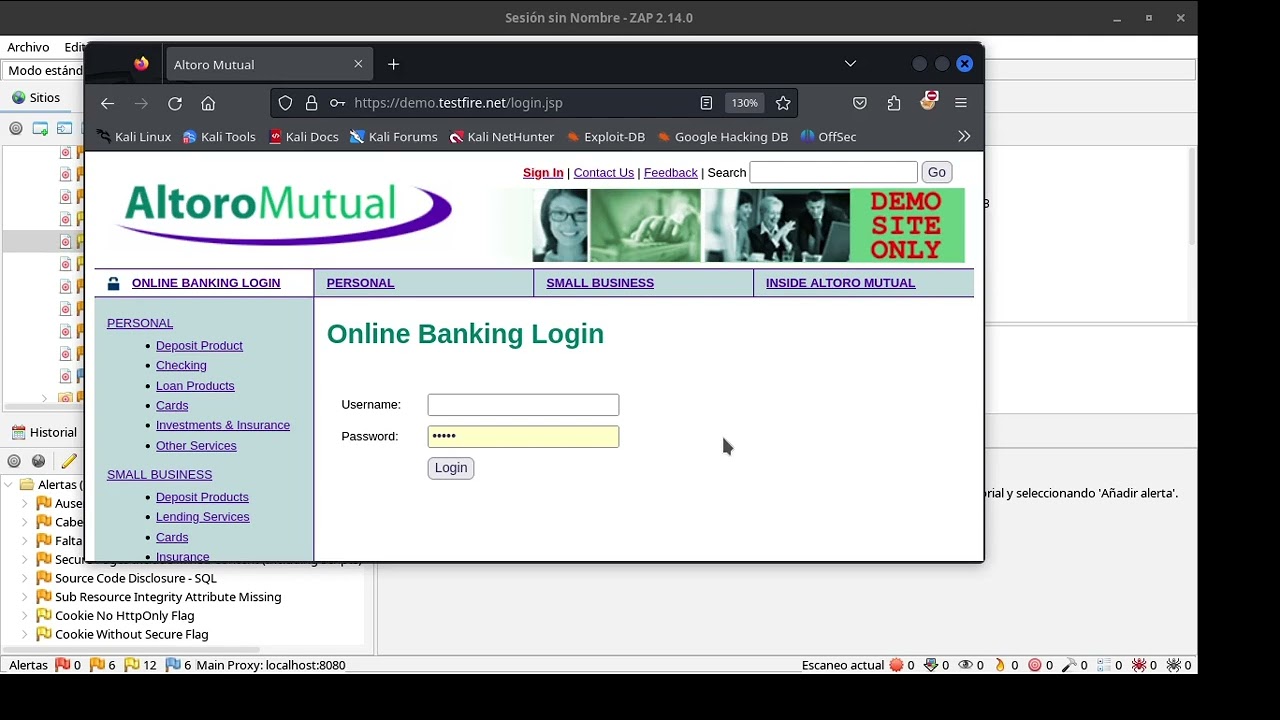Switch to Historial tab in ZAP
Image resolution: width=1280 pixels, height=720 pixels.
[44, 432]
